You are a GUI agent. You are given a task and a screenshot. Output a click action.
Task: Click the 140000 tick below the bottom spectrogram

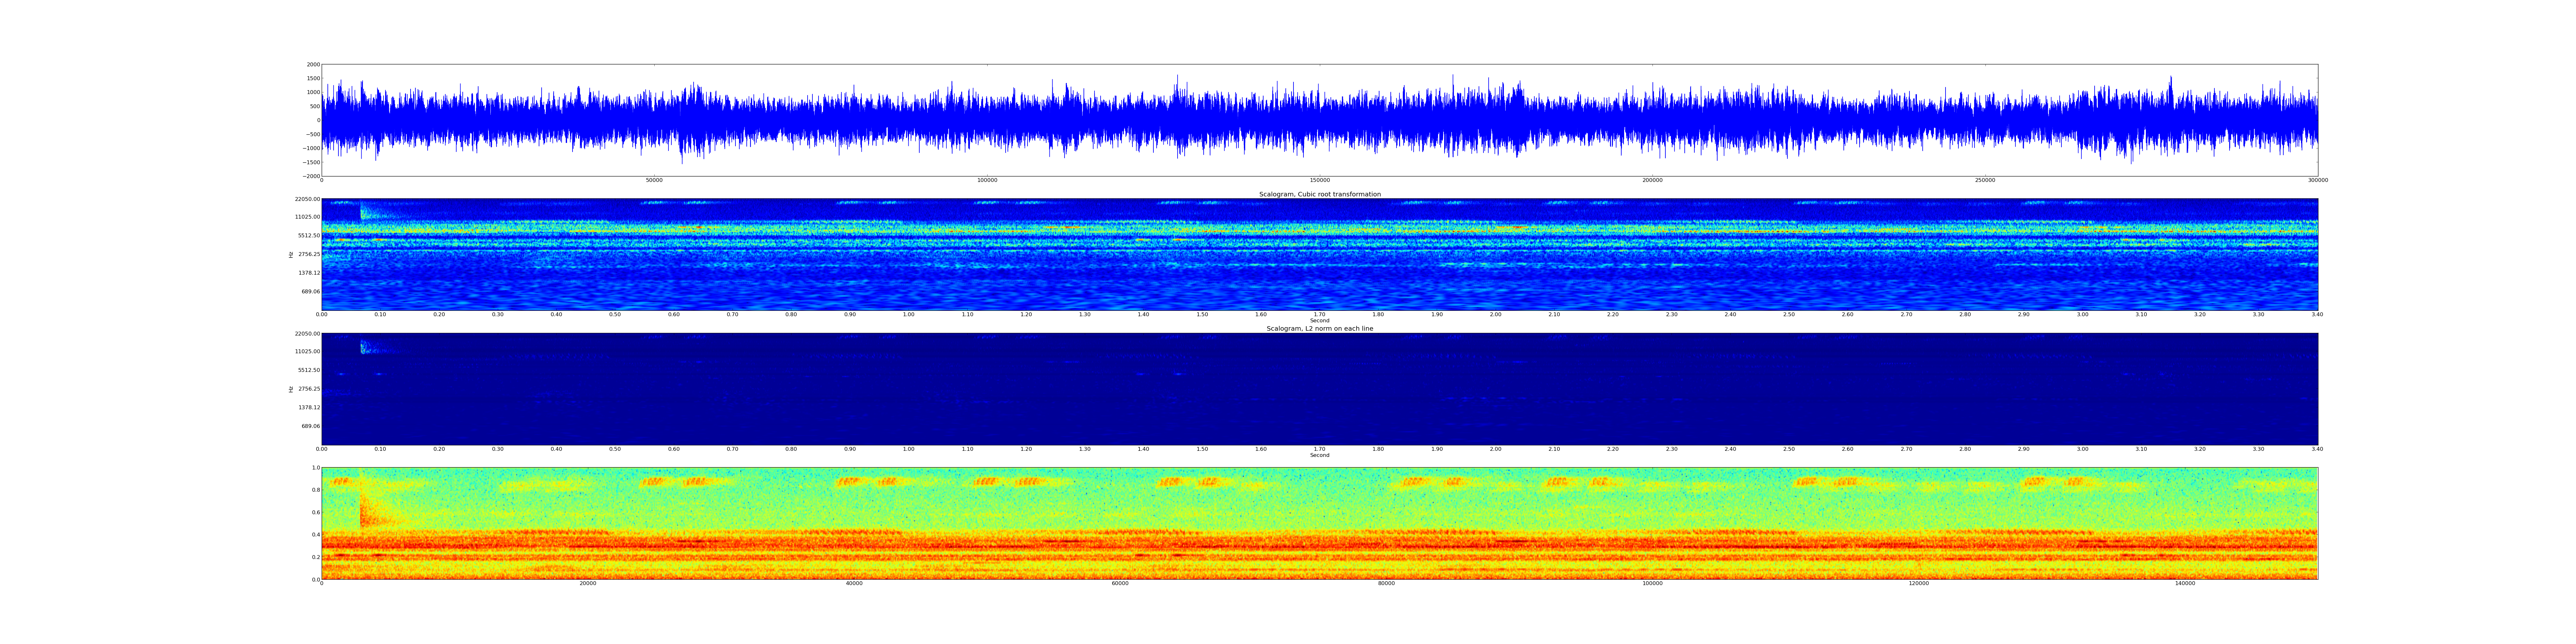click(2185, 583)
